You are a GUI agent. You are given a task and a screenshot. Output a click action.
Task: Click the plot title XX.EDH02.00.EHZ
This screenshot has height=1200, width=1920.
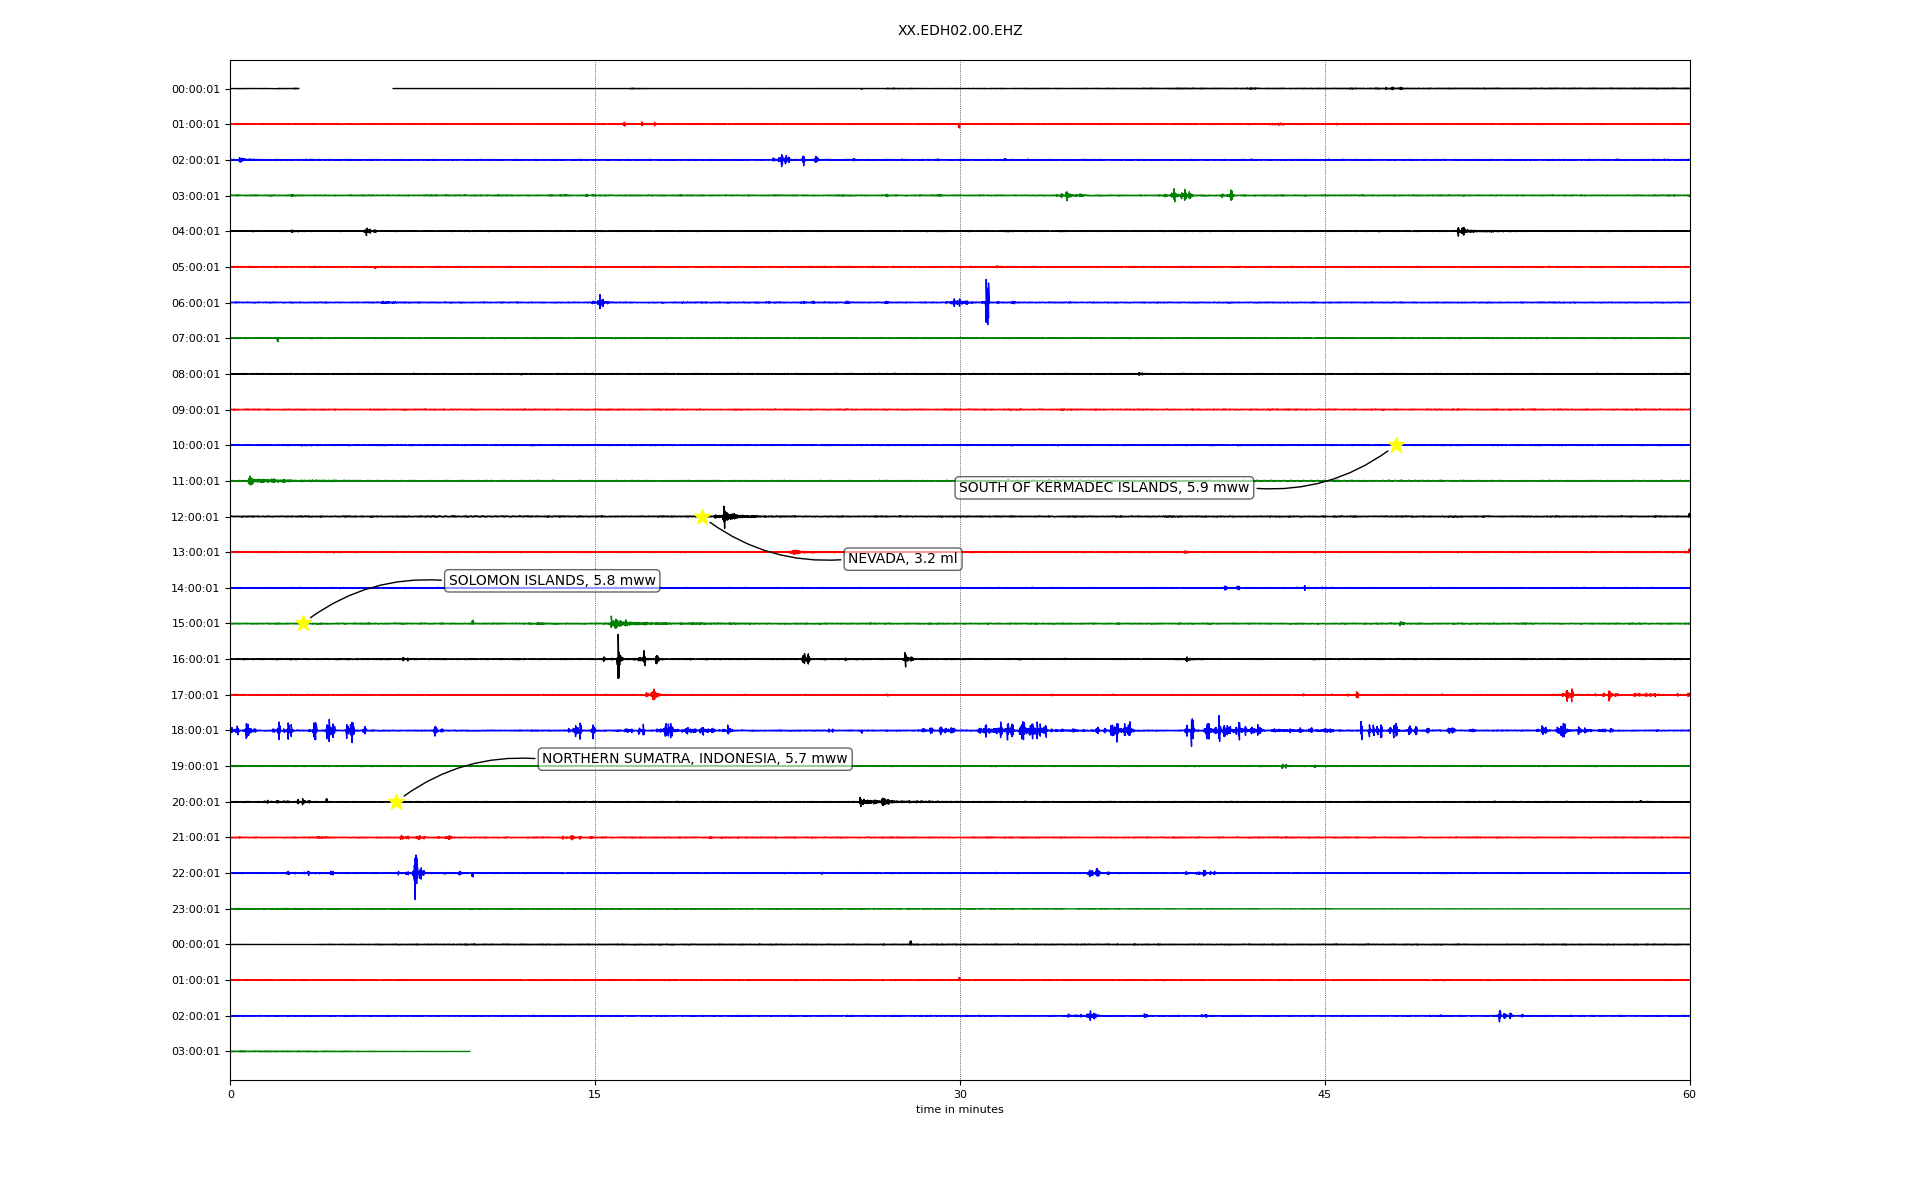[x=959, y=31]
